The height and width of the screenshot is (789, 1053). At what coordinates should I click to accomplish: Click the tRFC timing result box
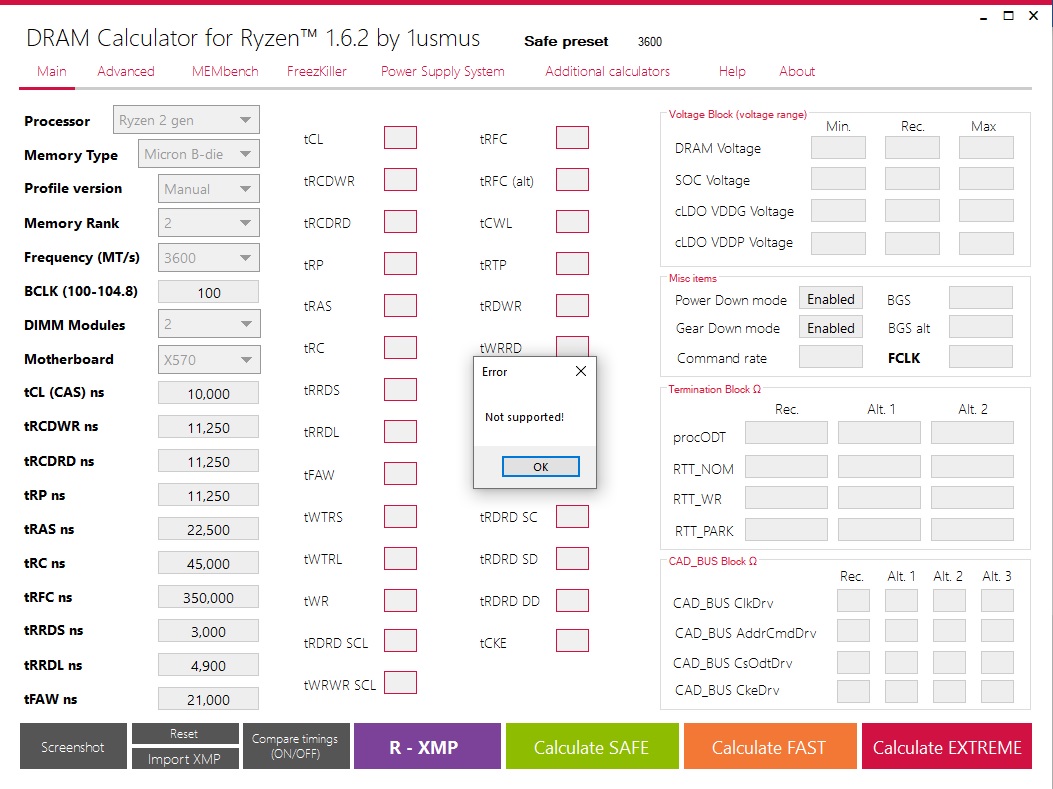click(x=572, y=138)
